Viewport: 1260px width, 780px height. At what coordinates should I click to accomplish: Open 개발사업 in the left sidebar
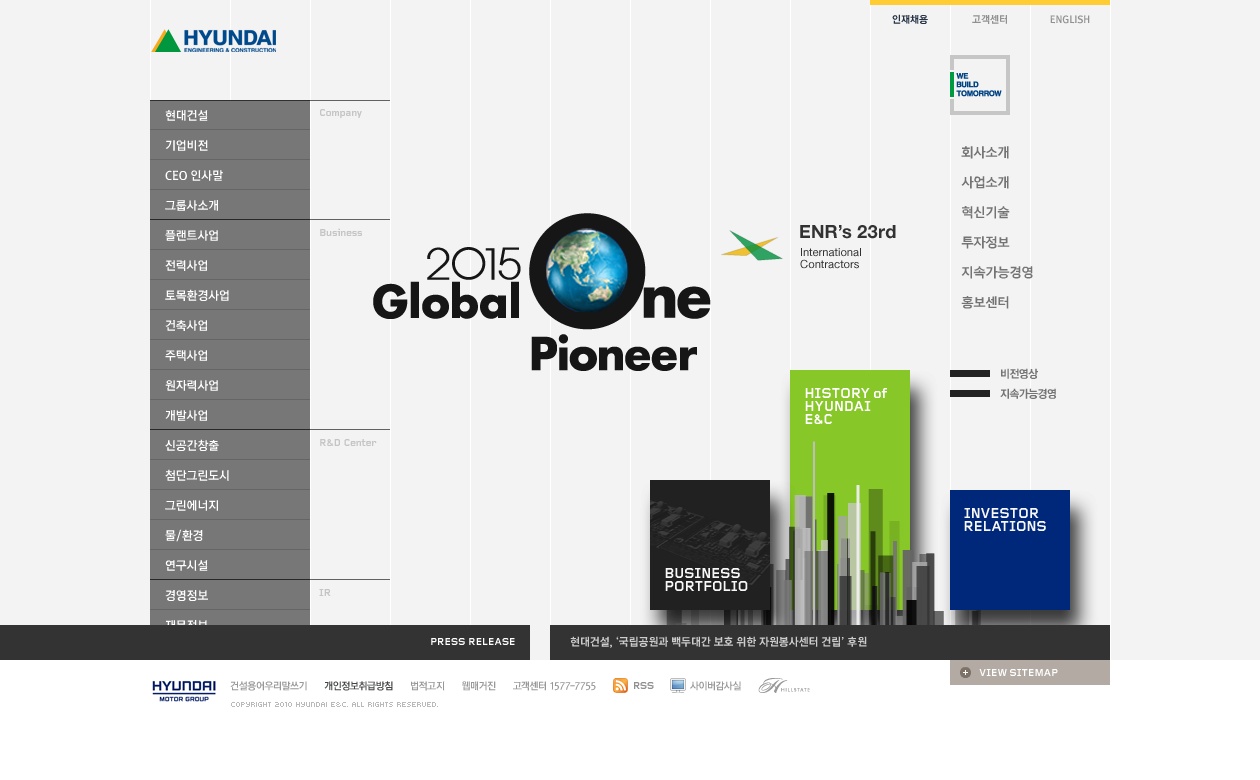230,415
